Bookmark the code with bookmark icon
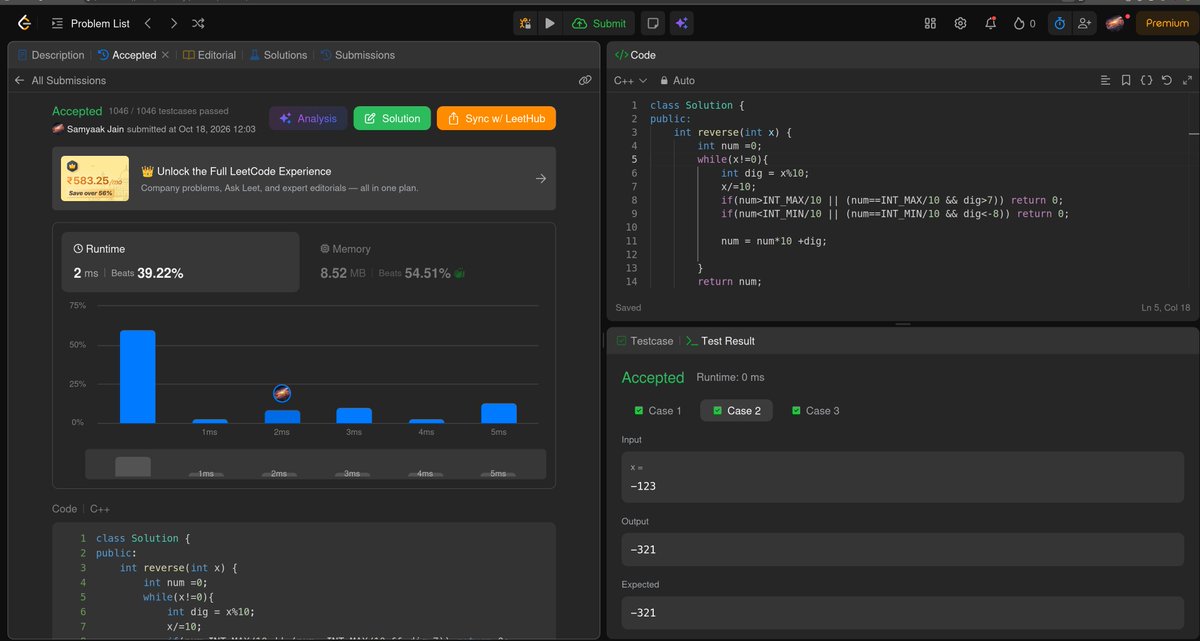Viewport: 1200px width, 641px height. (x=1126, y=80)
